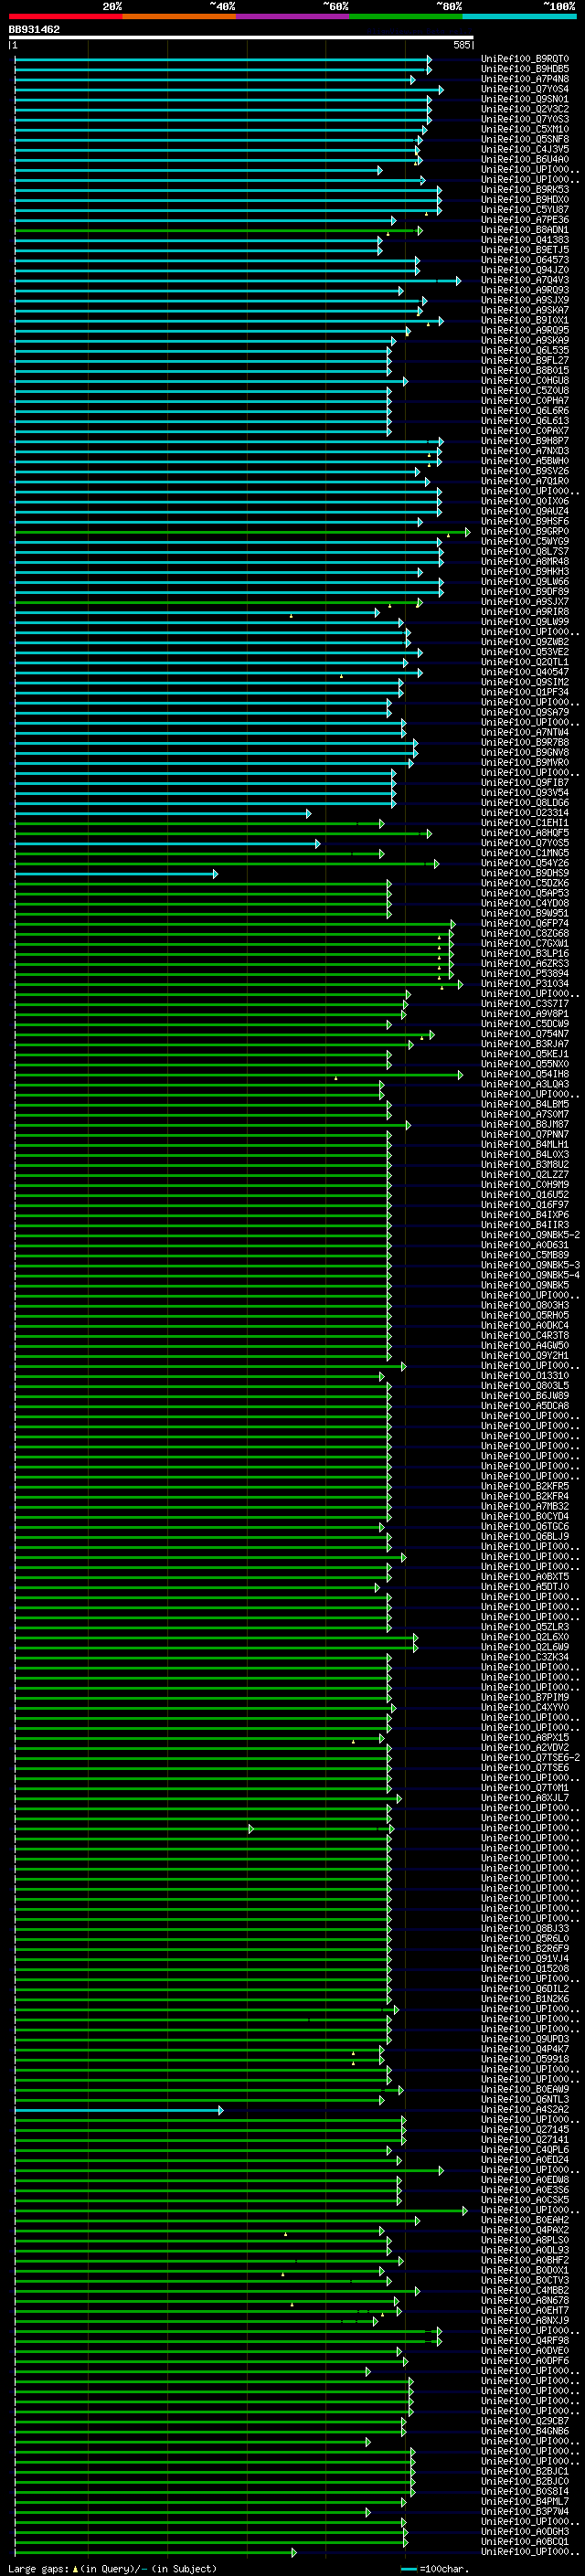Image resolution: width=585 pixels, height=2576 pixels.
Task: Select the UniRef100_C5XM10 entry
Action: point(525,129)
